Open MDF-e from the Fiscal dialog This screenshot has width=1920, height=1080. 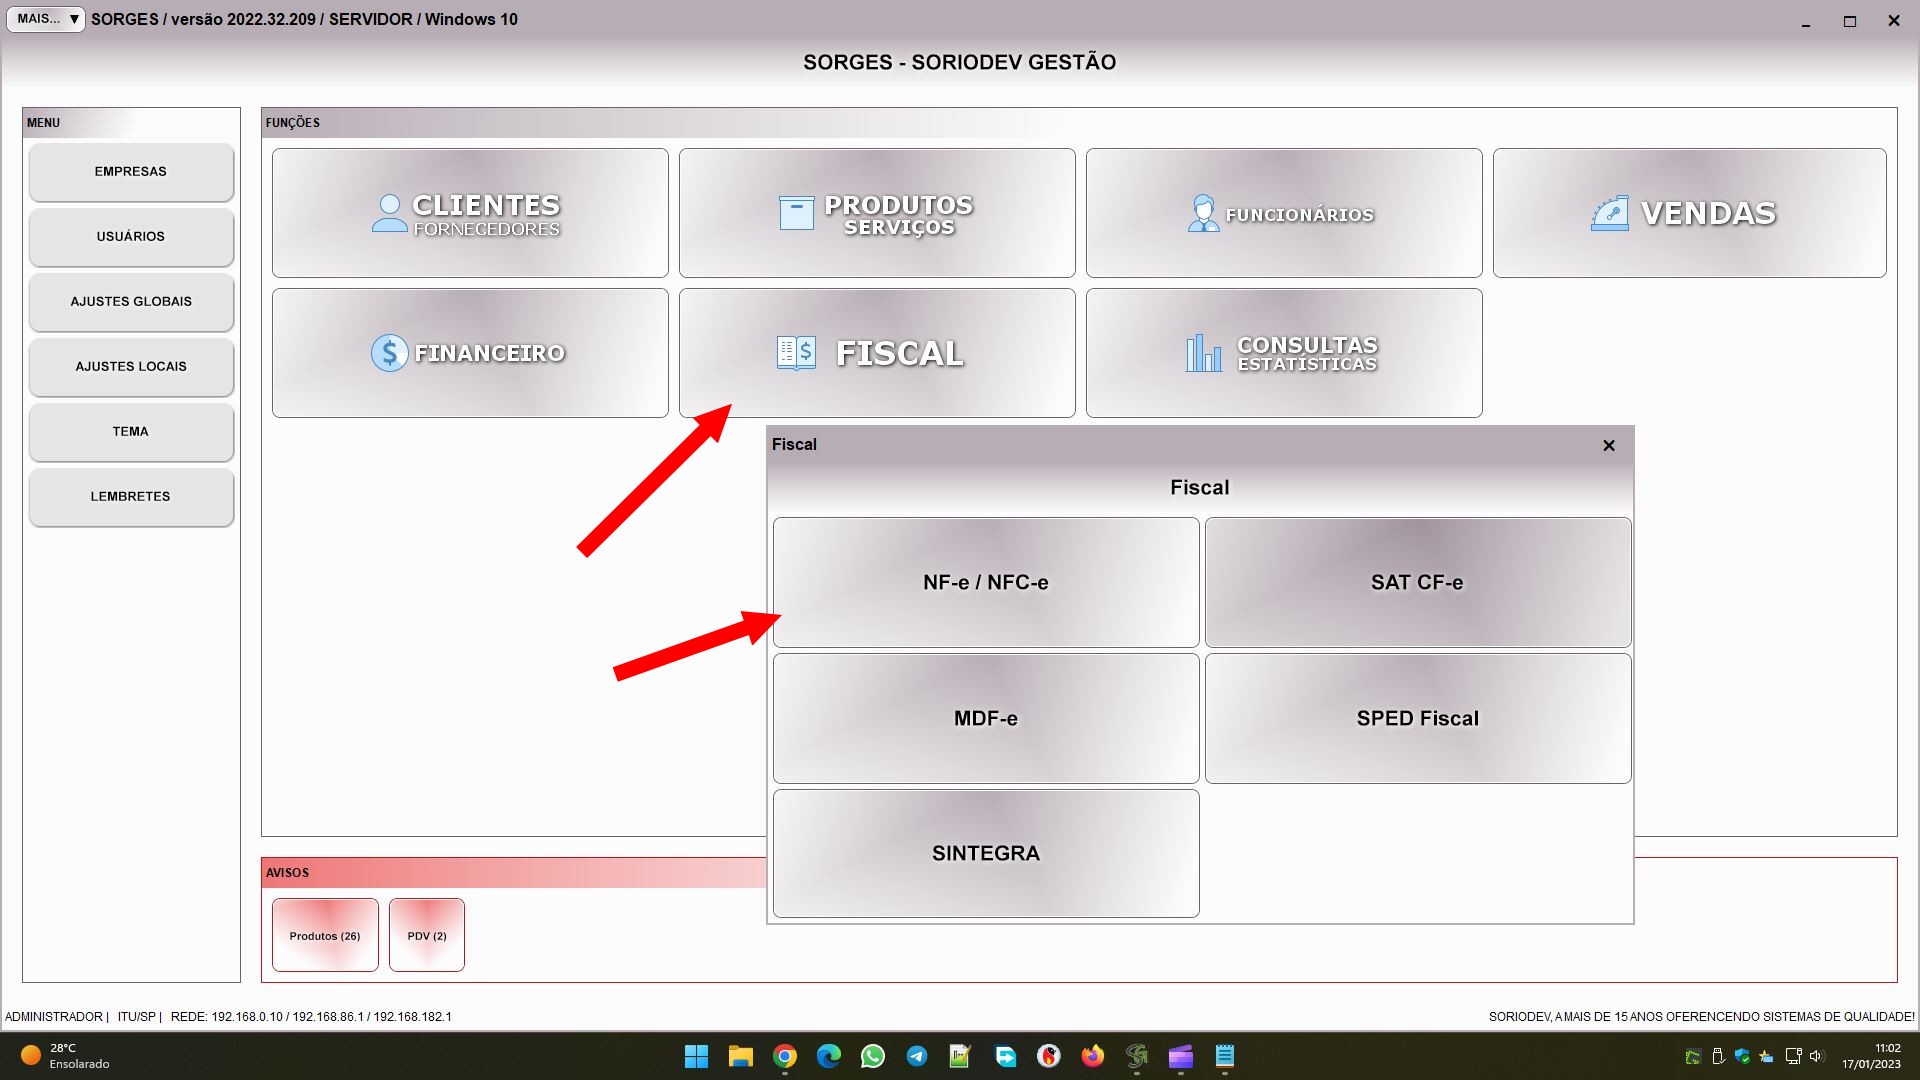point(986,718)
